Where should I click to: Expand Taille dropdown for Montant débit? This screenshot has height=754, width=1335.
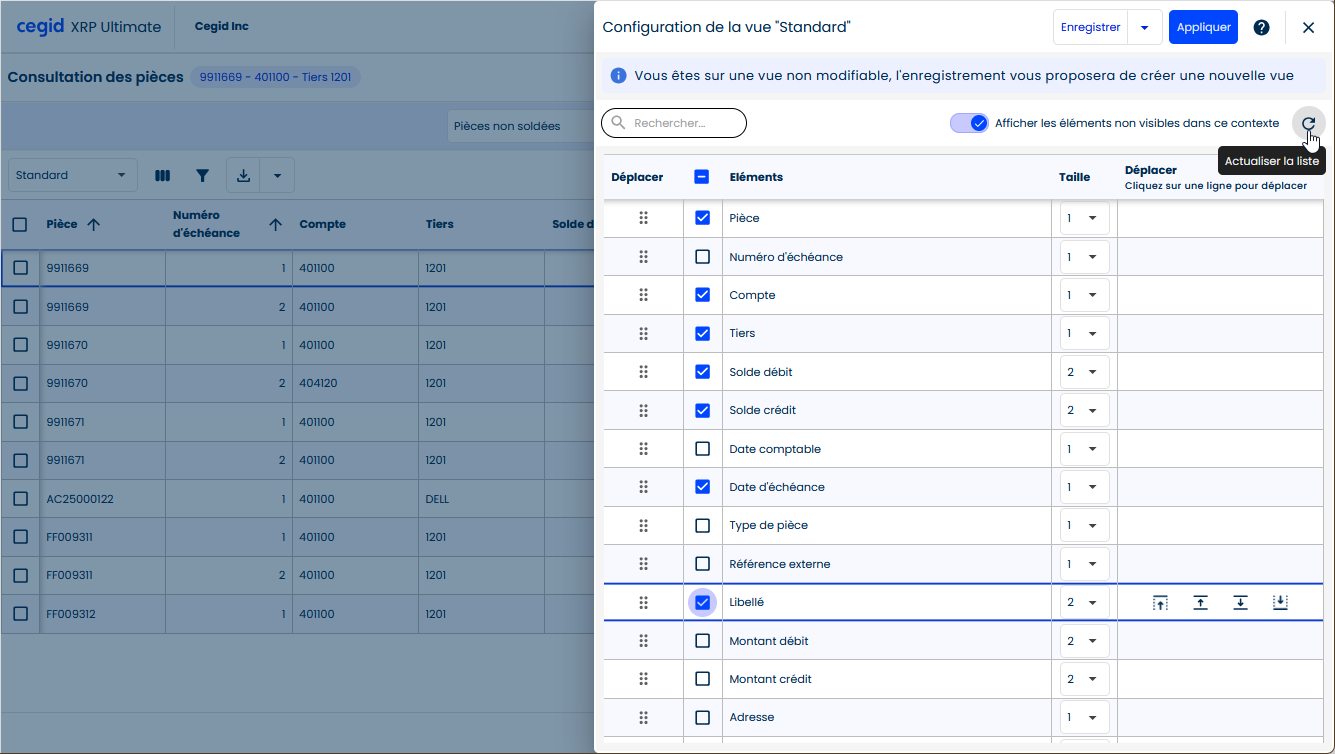tap(1084, 641)
